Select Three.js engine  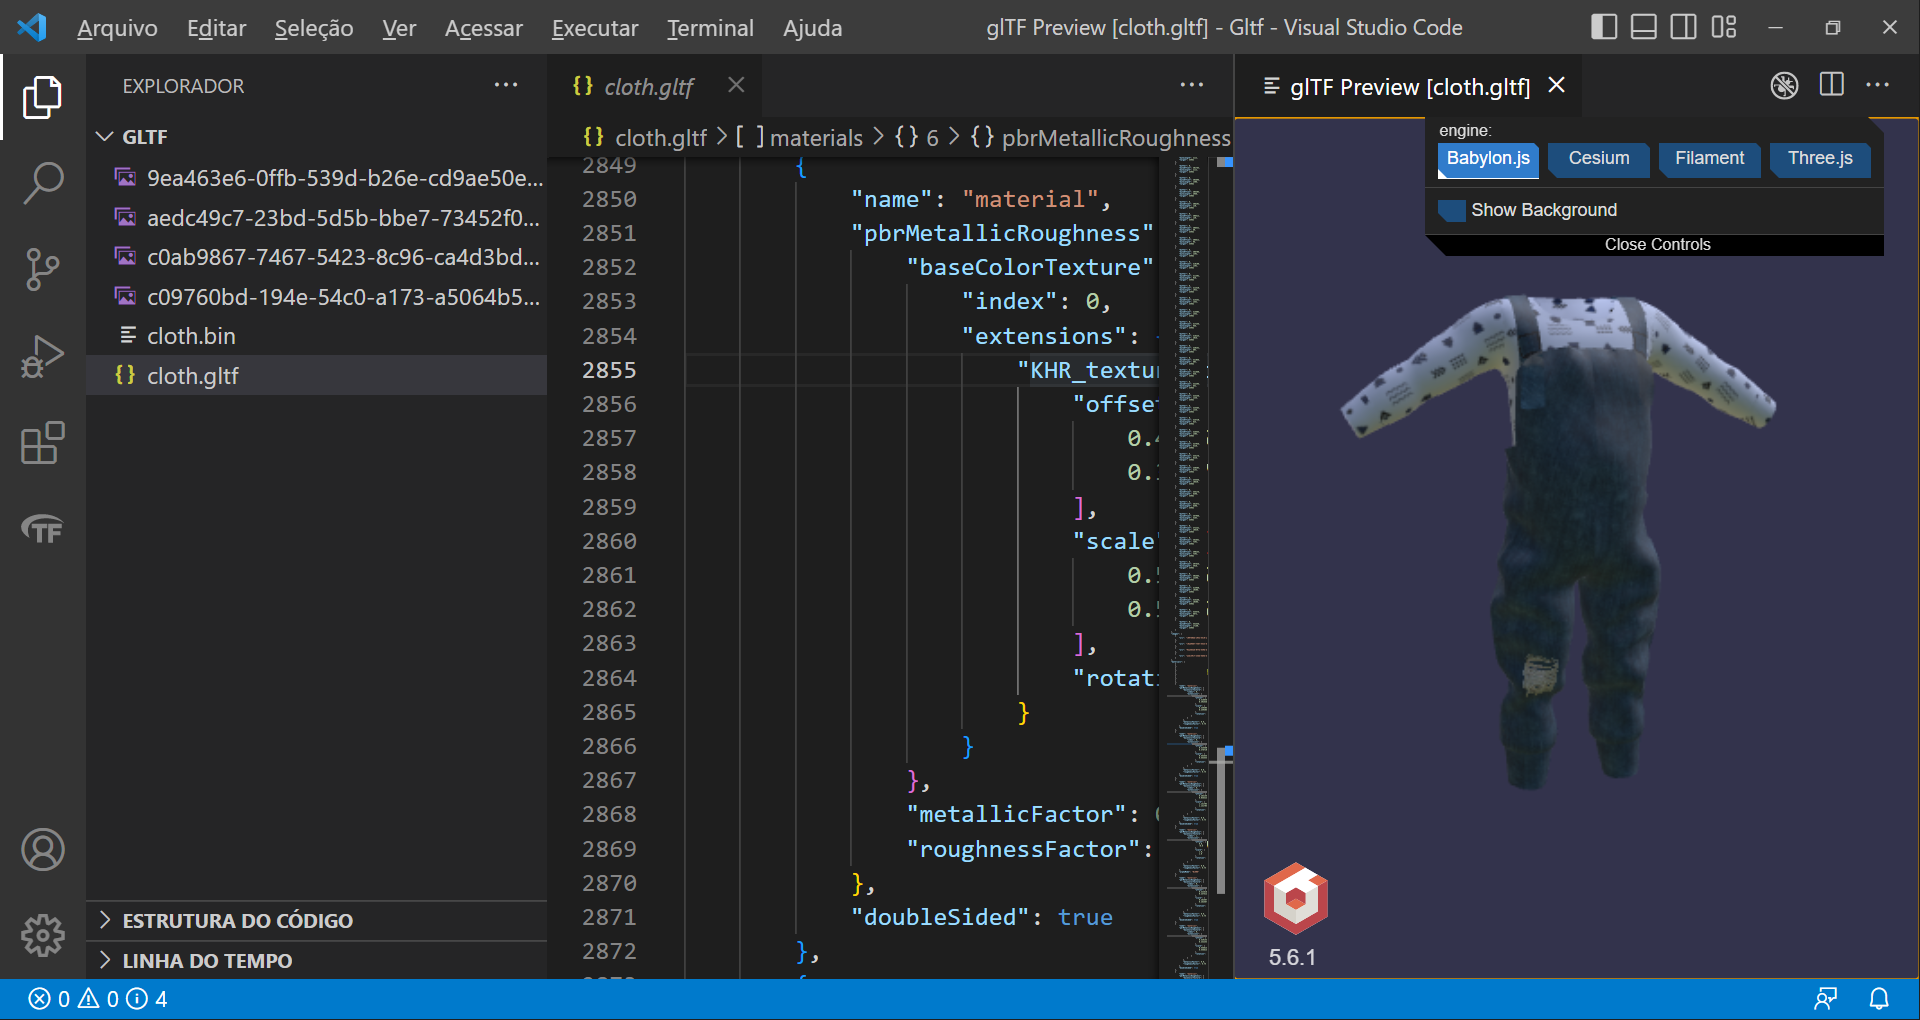[1820, 159]
